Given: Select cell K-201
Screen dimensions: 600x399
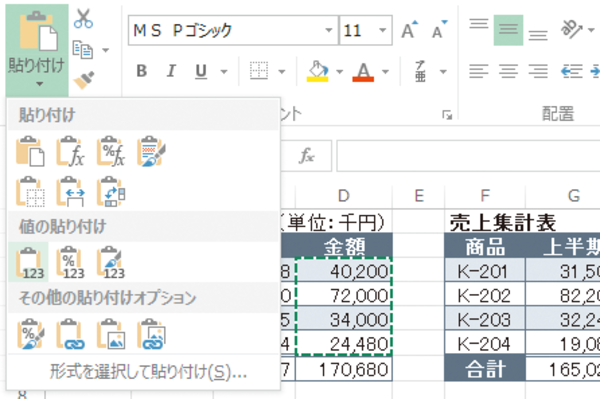Looking at the screenshot, I should coord(485,271).
